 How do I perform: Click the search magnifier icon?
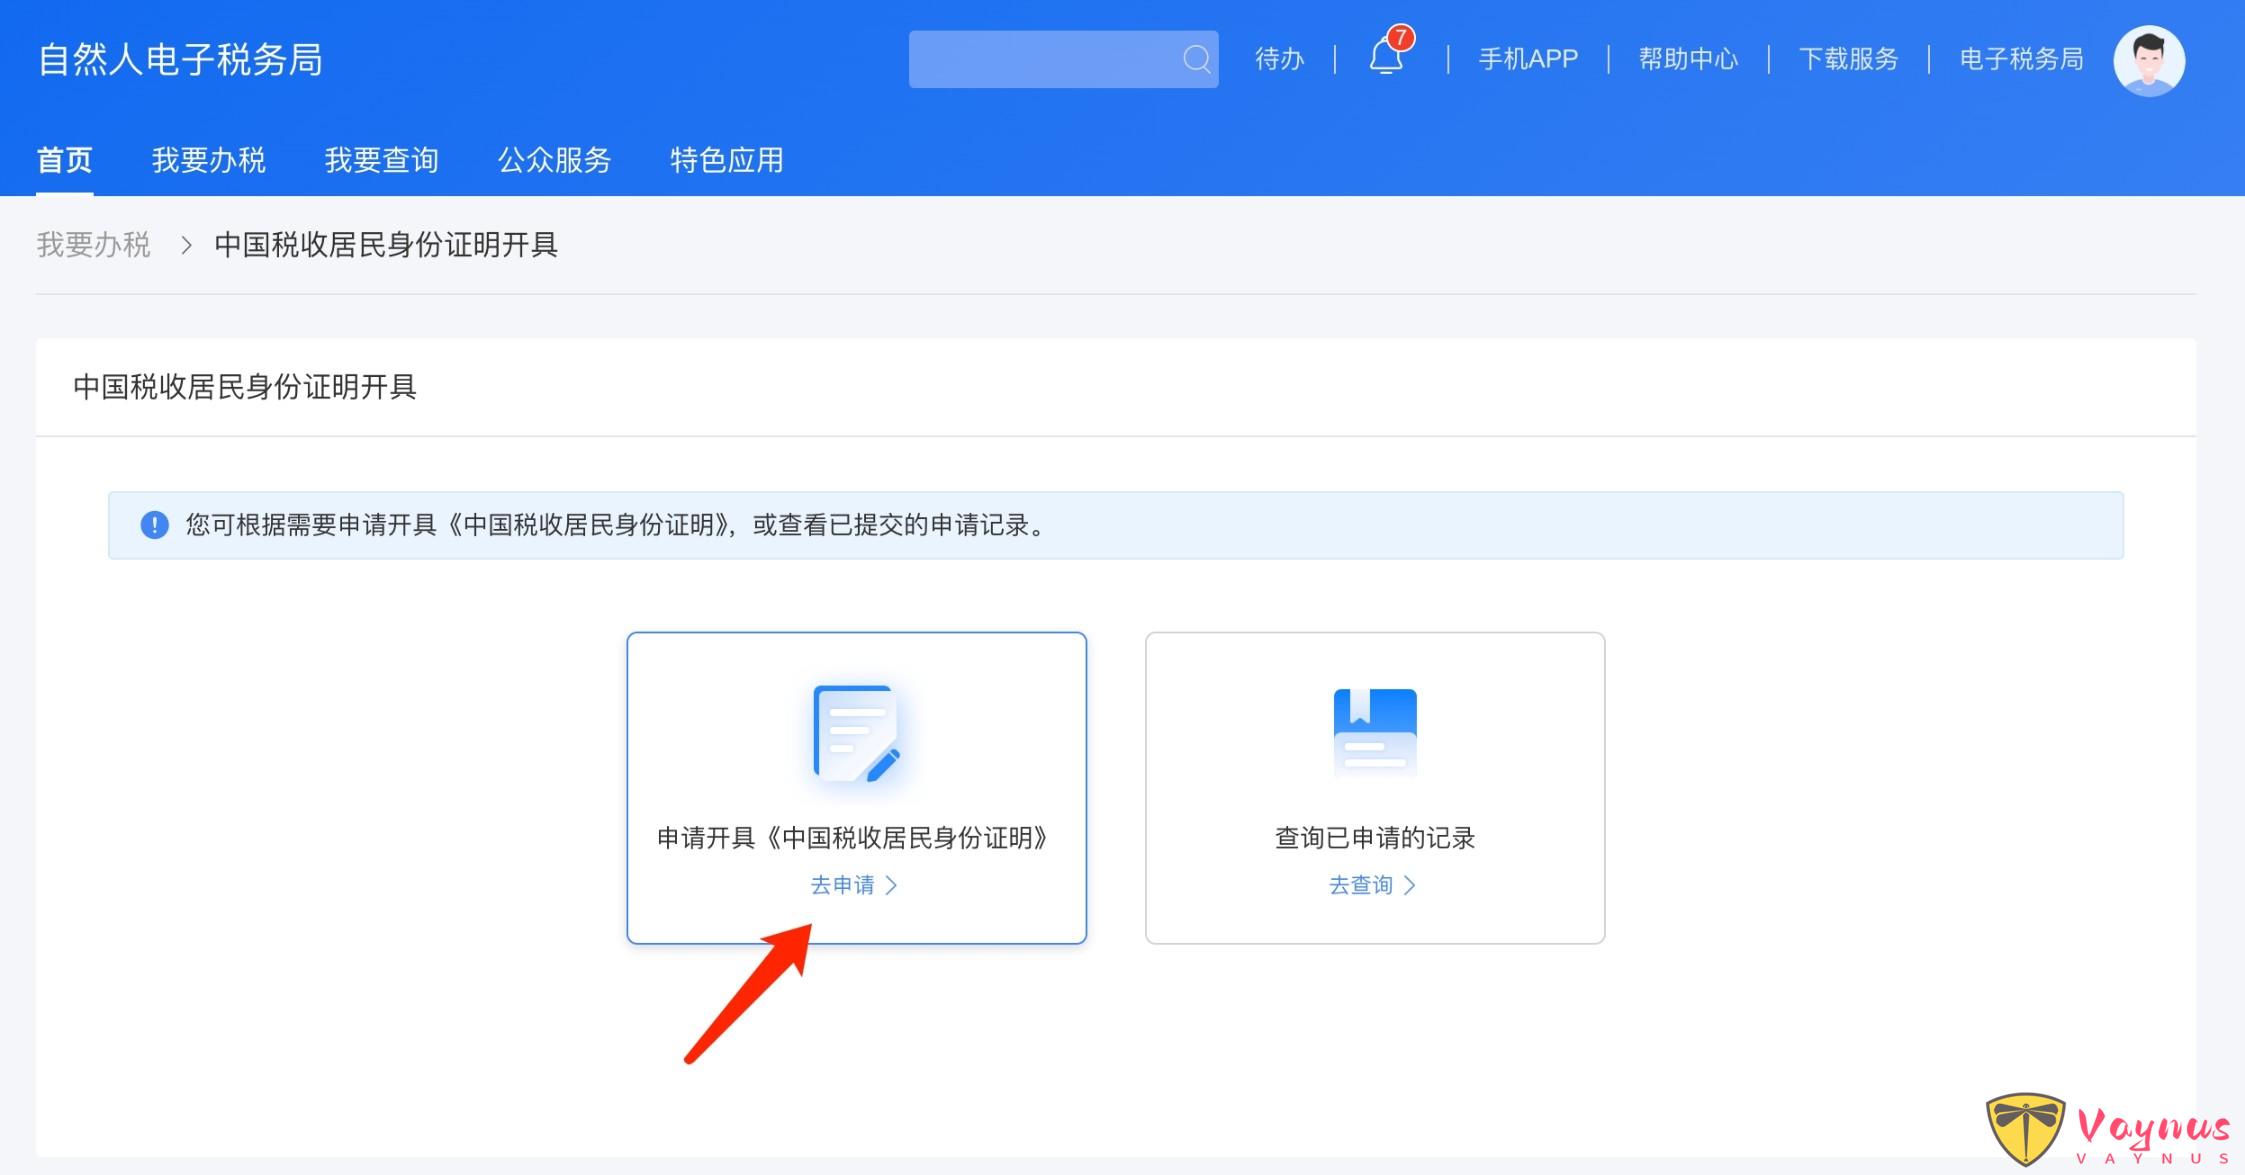click(x=1196, y=58)
